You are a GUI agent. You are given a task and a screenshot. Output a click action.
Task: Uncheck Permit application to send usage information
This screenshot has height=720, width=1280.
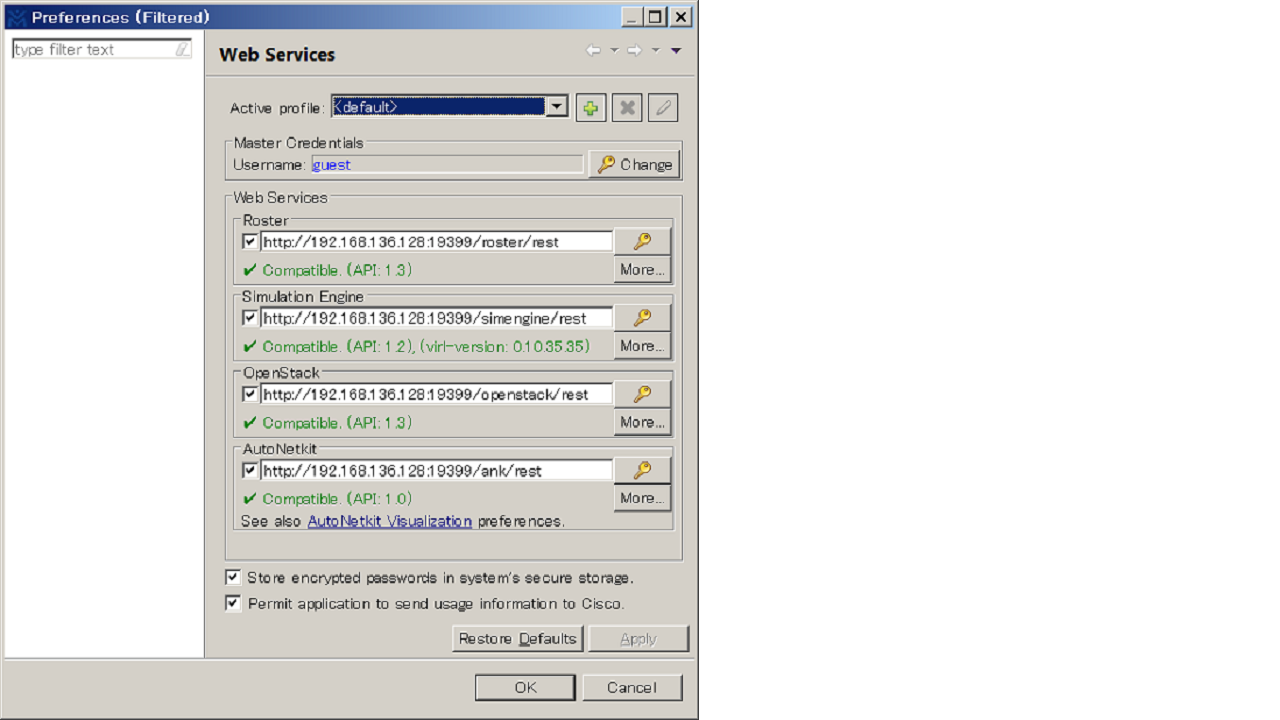click(x=233, y=603)
